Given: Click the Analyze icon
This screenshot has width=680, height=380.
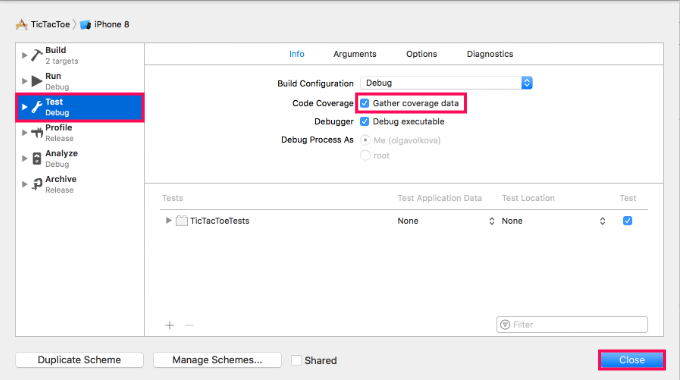Looking at the screenshot, I should [x=37, y=158].
